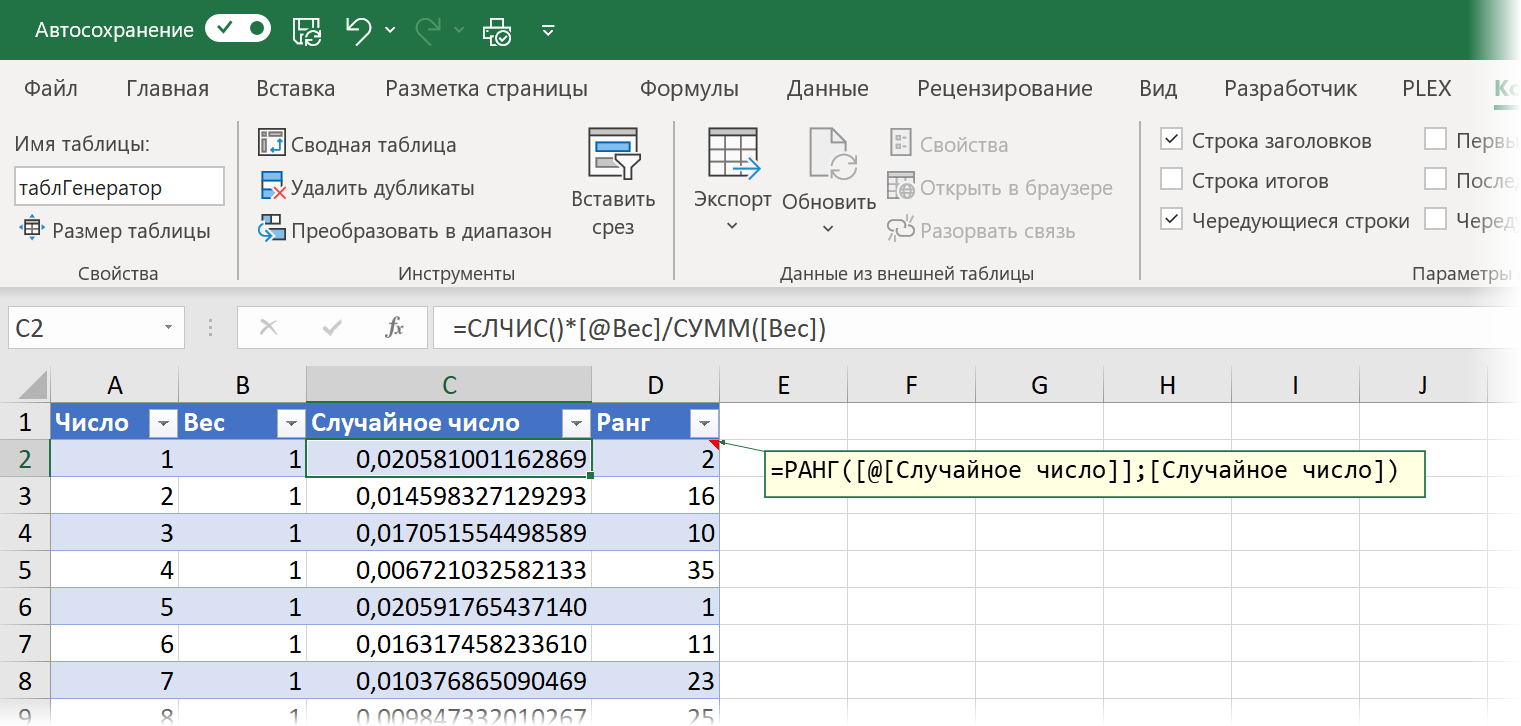Click the Enter checkmark in formula bar
Viewport: 1521px width, 726px height.
point(332,327)
